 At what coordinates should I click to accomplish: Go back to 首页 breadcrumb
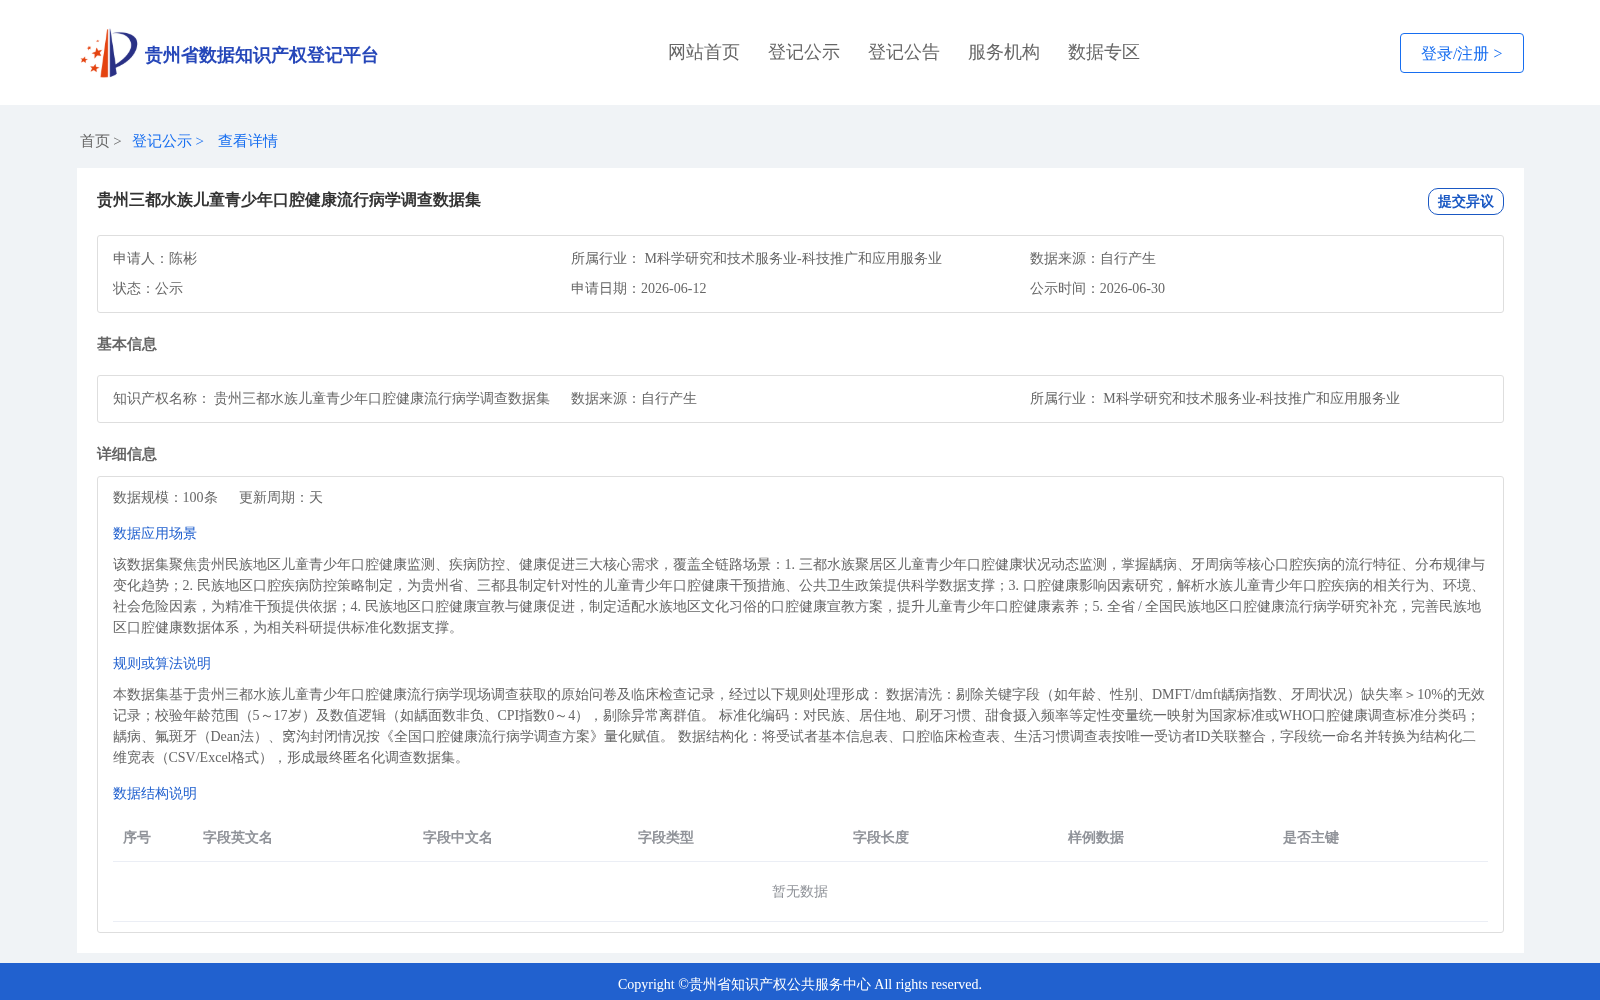coord(95,141)
